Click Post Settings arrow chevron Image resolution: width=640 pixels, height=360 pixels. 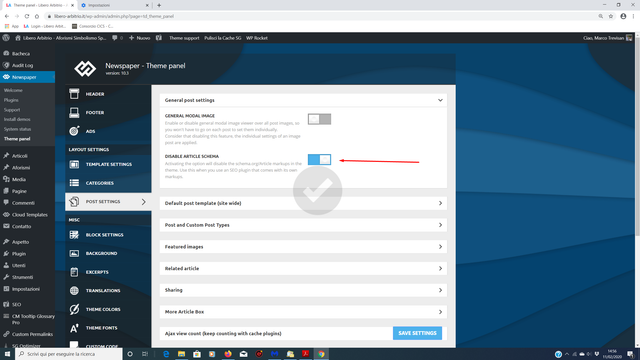(144, 202)
